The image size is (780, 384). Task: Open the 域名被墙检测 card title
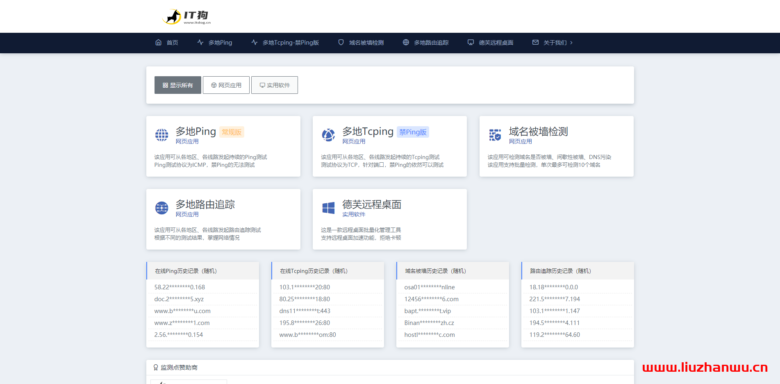coord(538,132)
